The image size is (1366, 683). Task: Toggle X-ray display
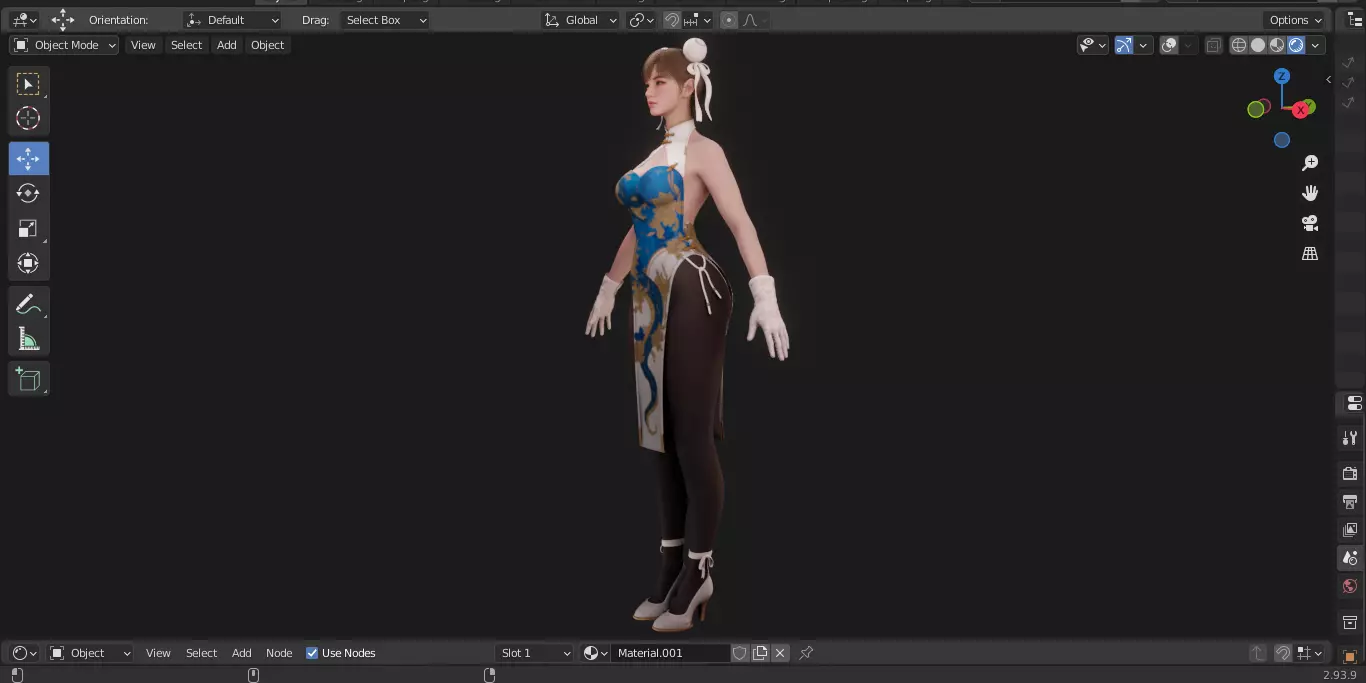point(1213,45)
